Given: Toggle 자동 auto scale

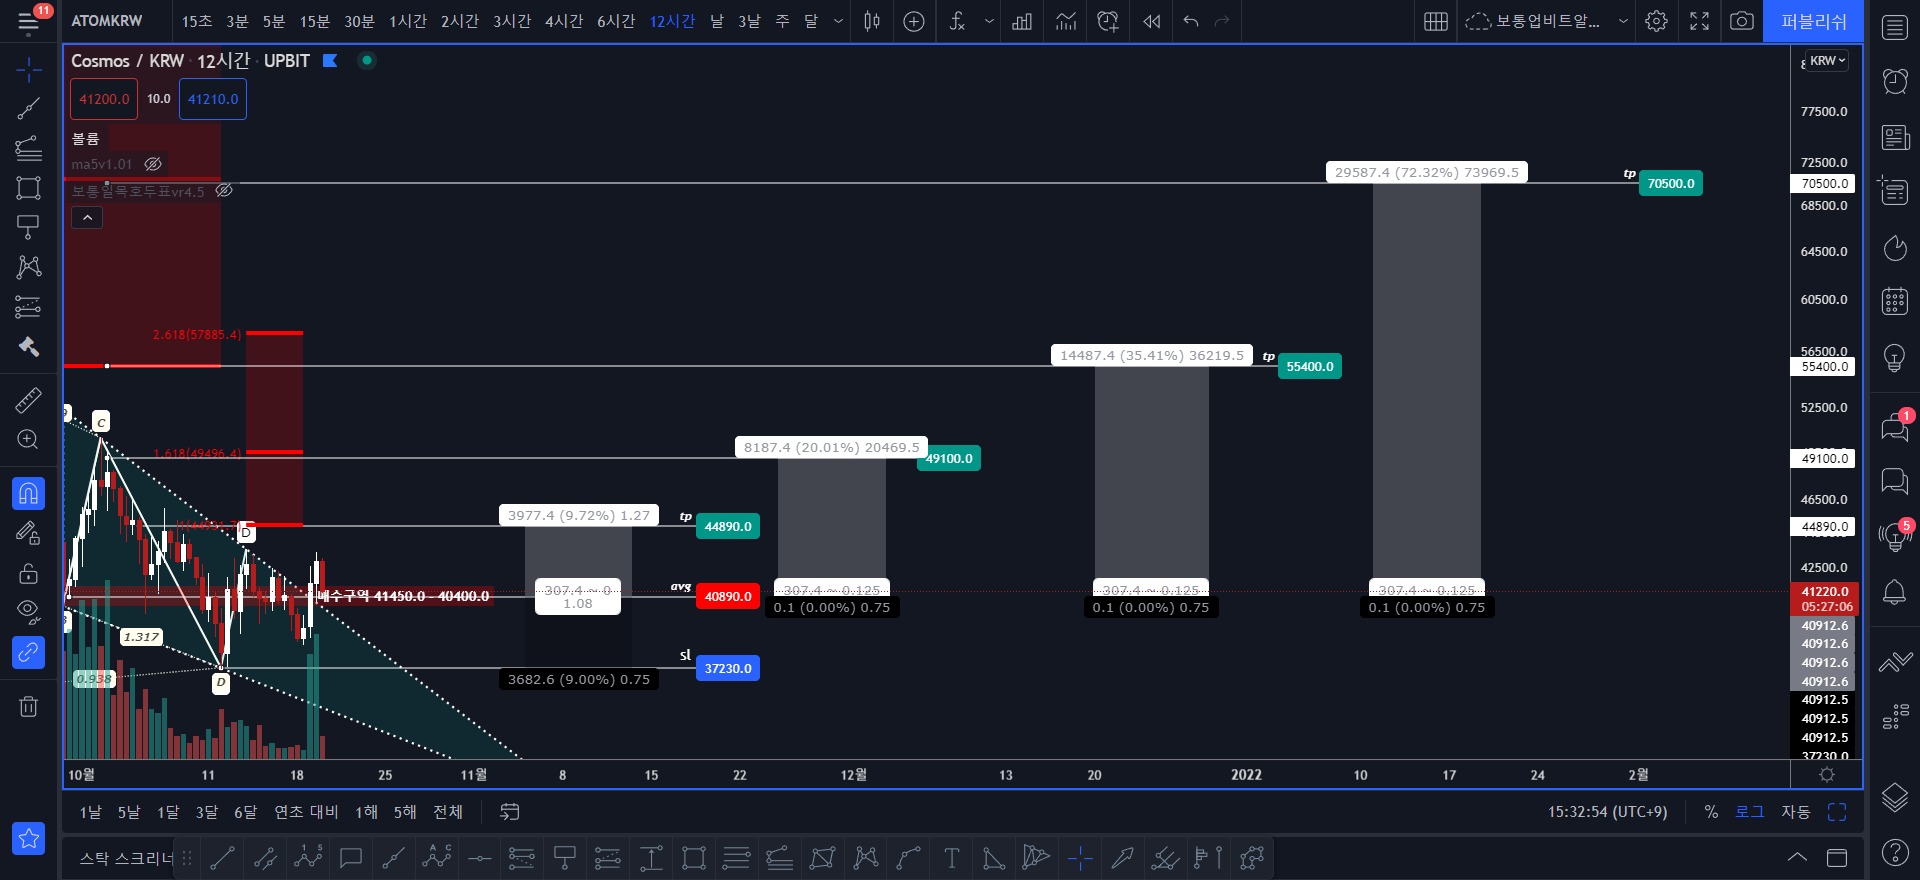Looking at the screenshot, I should pos(1795,812).
